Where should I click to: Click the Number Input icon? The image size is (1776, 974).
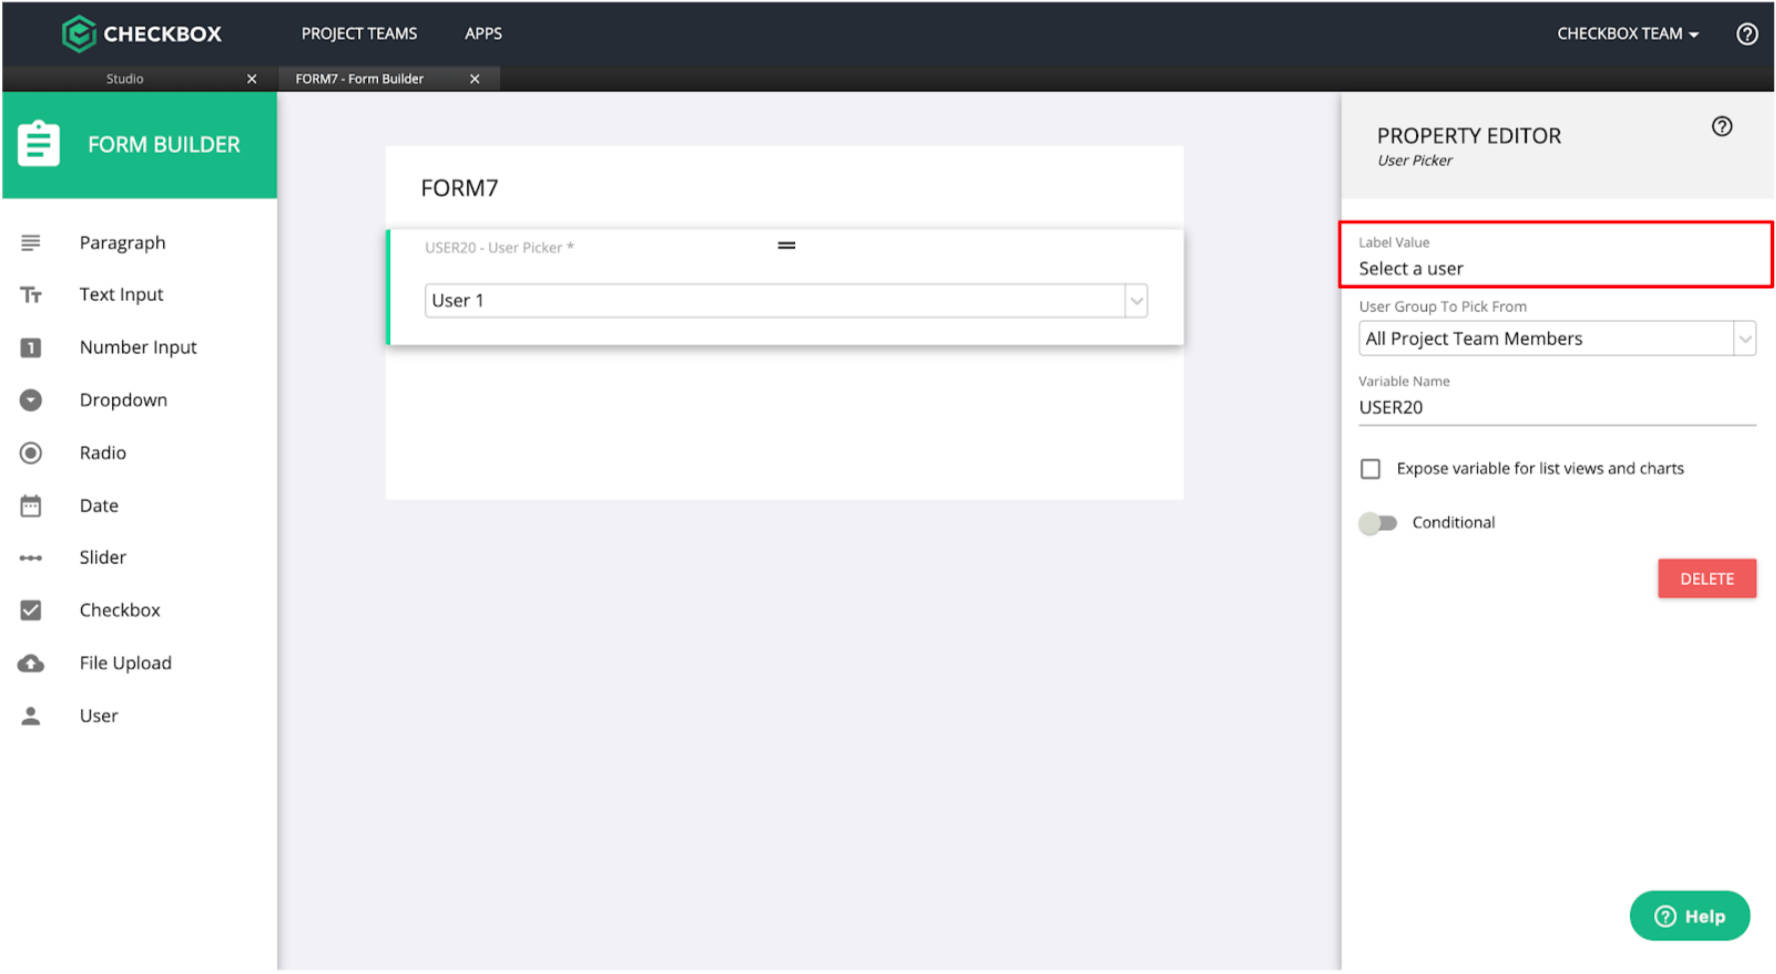(31, 347)
